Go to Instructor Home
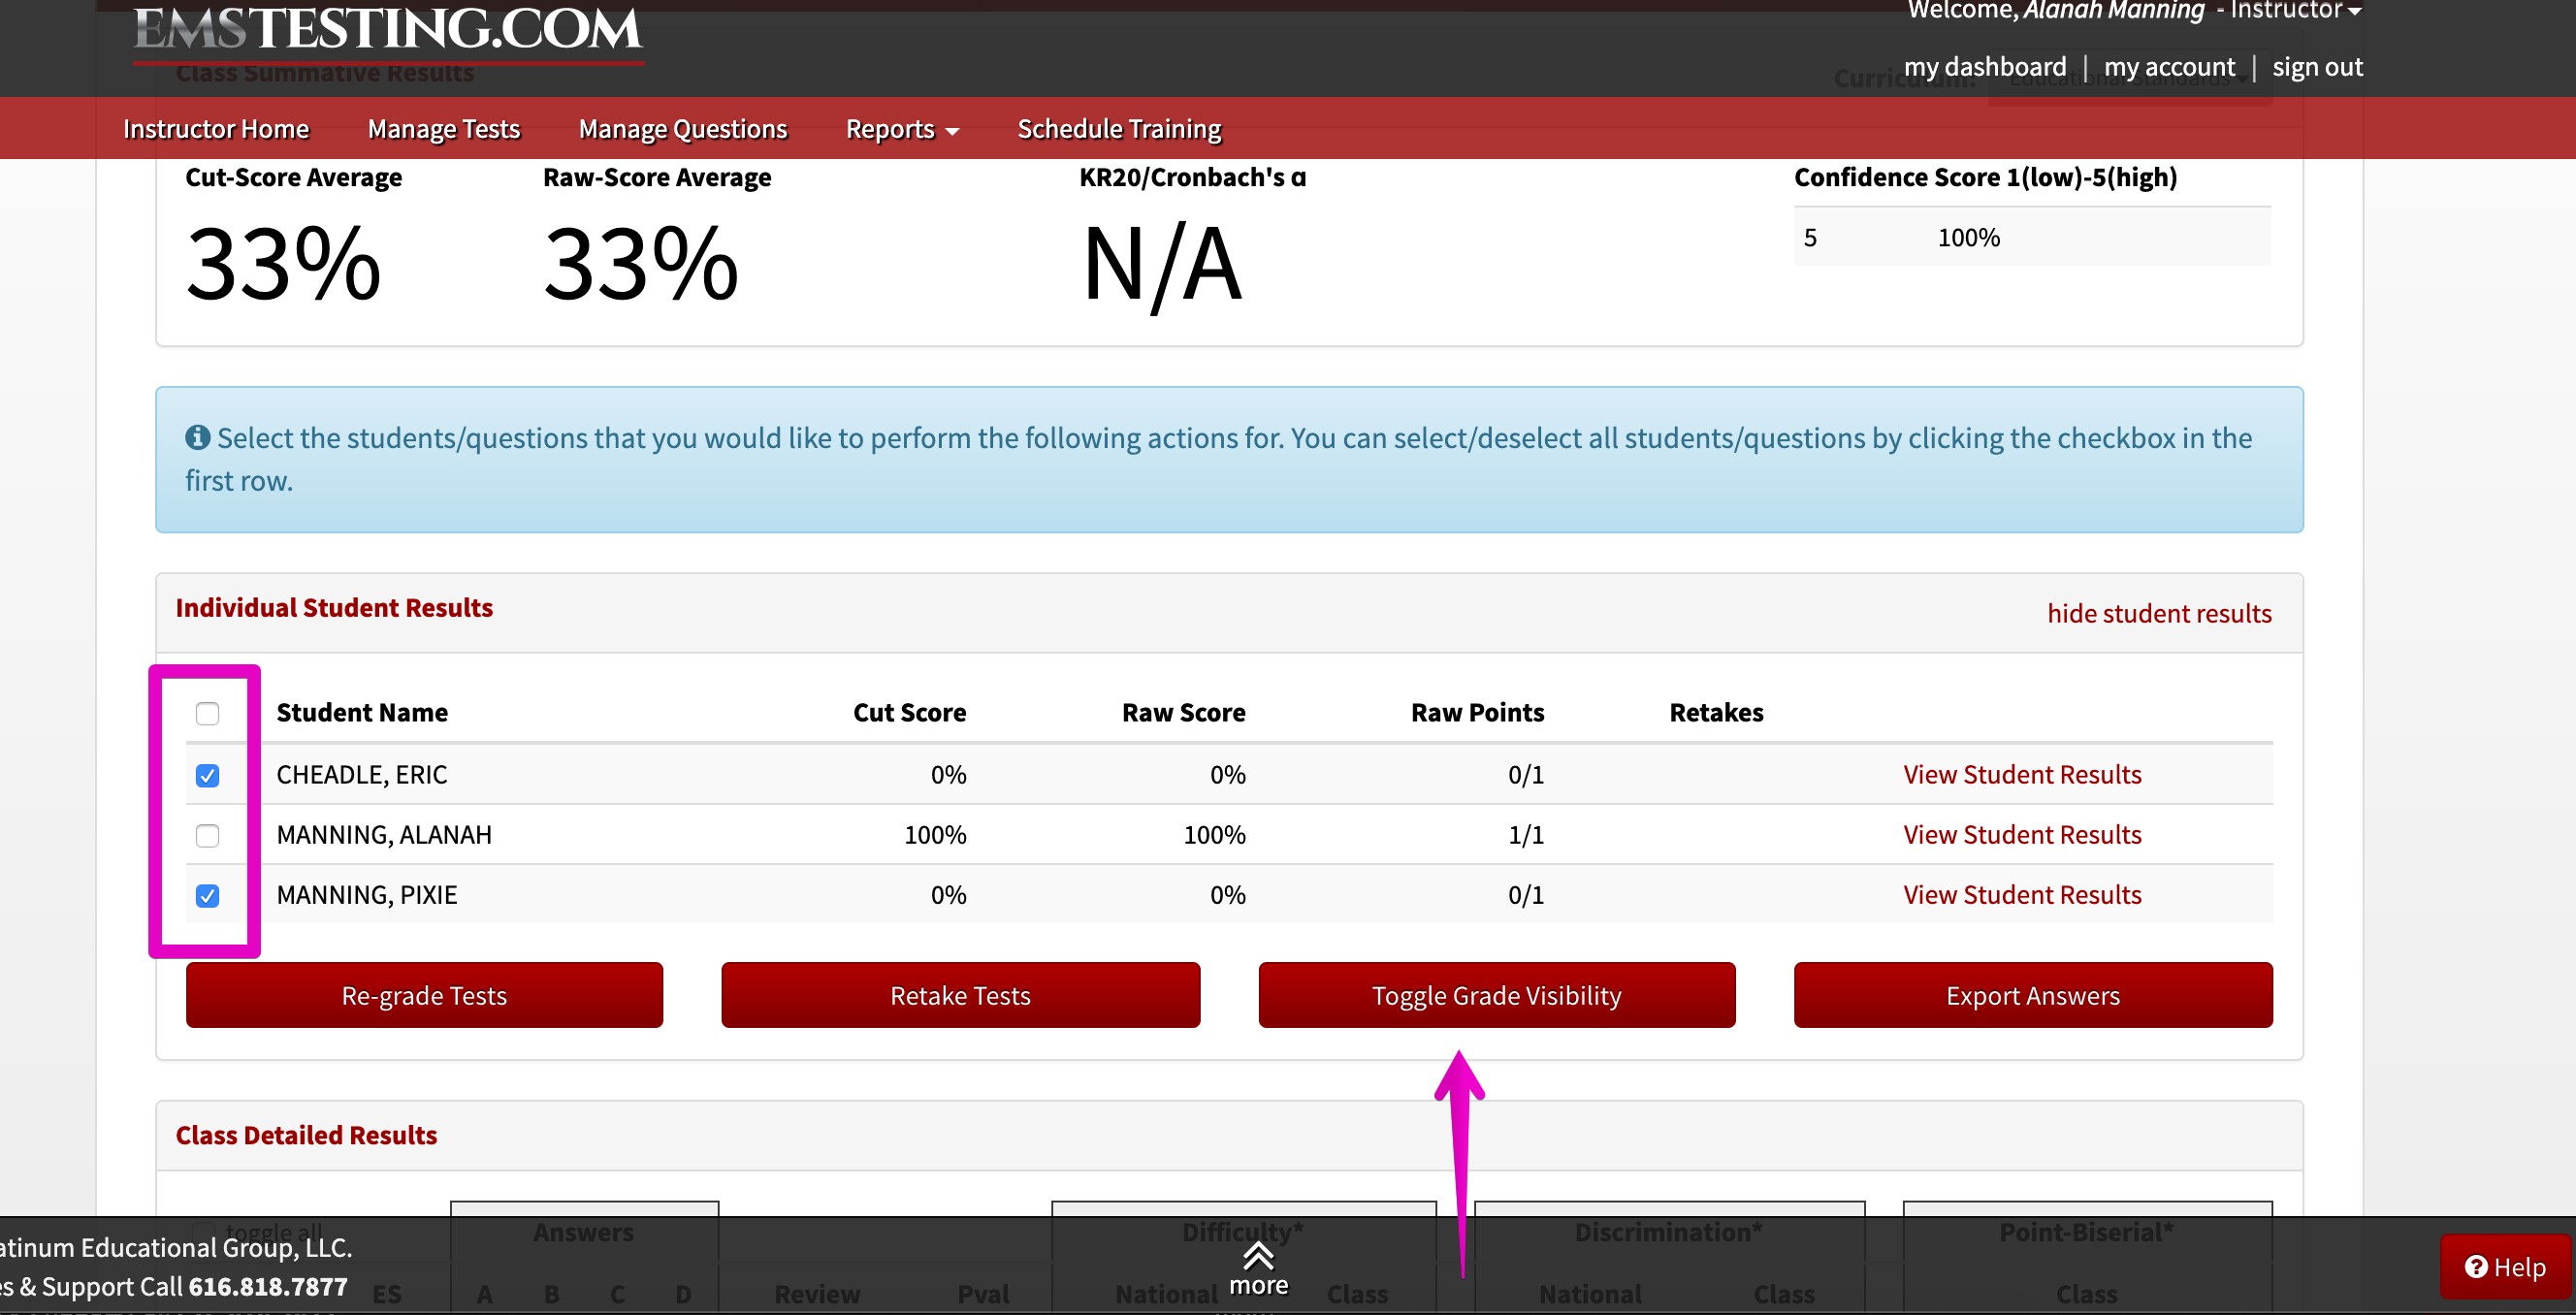This screenshot has height=1315, width=2576. click(x=216, y=129)
